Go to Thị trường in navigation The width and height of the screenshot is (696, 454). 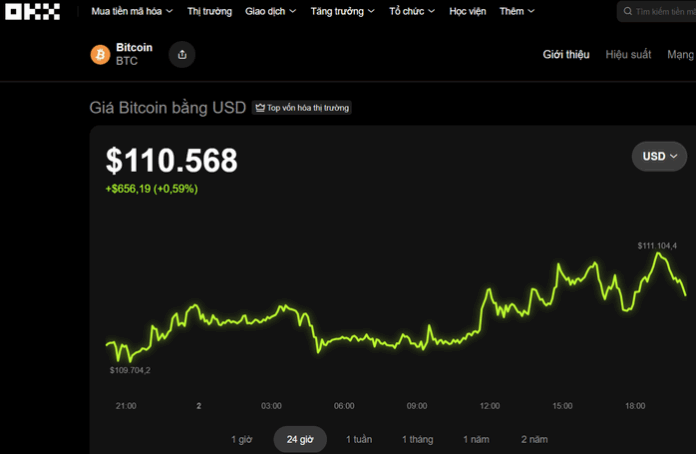coord(209,12)
